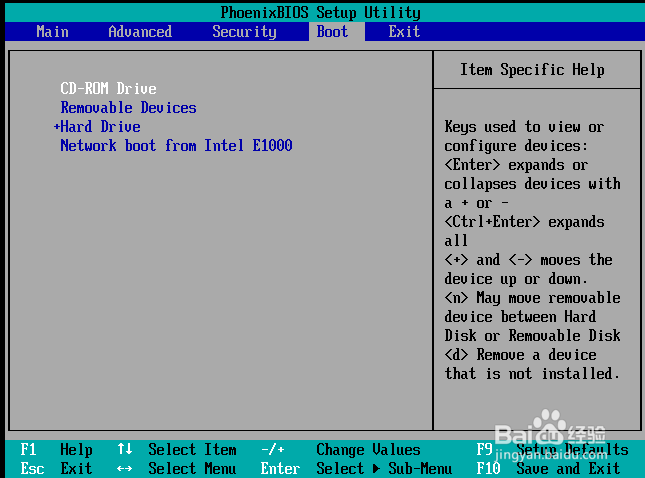
Task: Expand the plus sign beside Hard Drive
Action: coord(57,127)
